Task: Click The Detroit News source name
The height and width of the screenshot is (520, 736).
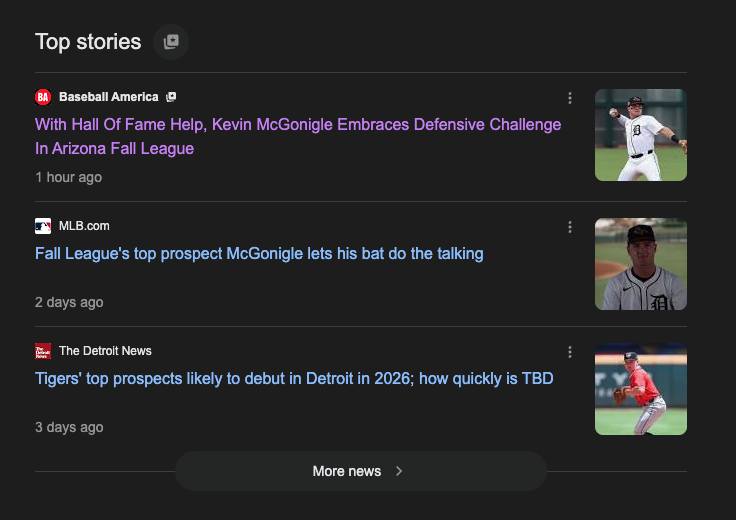Action: [105, 351]
